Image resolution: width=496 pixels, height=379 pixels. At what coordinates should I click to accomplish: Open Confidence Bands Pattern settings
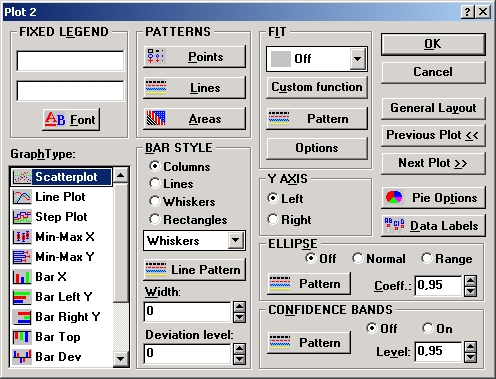[309, 342]
